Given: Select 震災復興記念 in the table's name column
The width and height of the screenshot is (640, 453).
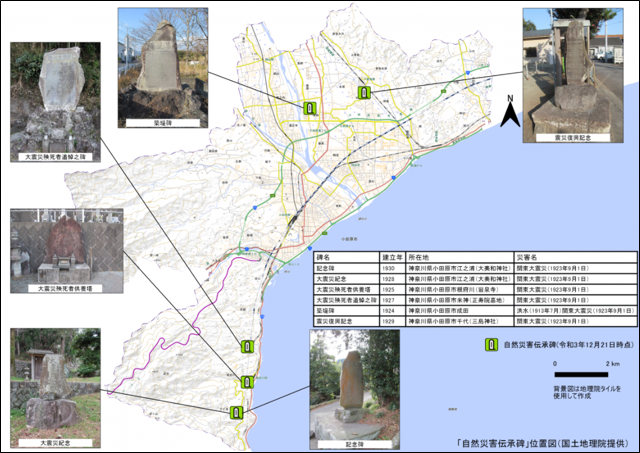Looking at the screenshot, I should 347,321.
